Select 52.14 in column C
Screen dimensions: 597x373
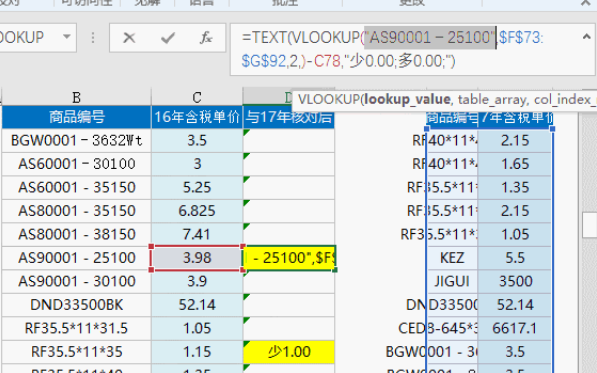197,305
